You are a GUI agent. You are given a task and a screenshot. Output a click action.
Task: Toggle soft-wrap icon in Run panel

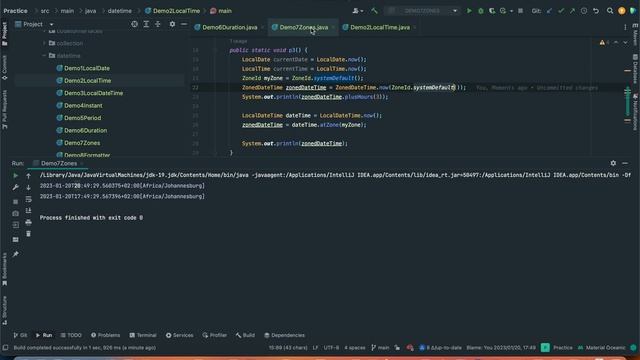tap(28, 199)
